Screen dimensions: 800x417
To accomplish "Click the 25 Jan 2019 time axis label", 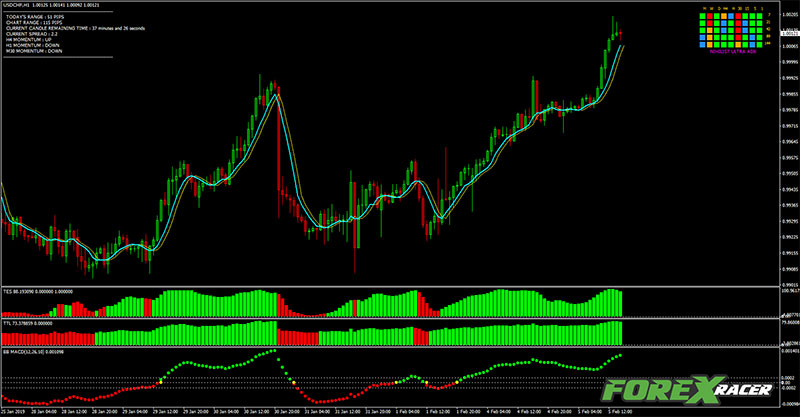I will coord(13,411).
